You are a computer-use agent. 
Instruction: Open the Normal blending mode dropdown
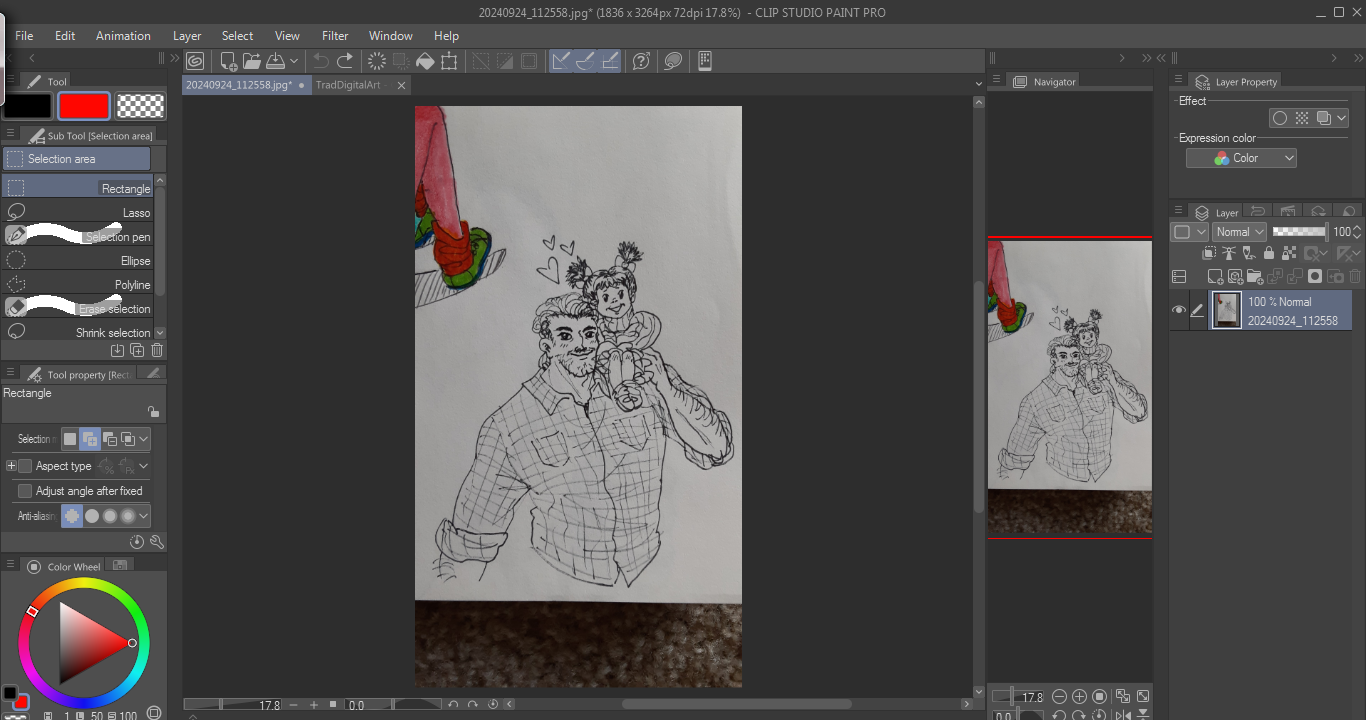coord(1240,231)
